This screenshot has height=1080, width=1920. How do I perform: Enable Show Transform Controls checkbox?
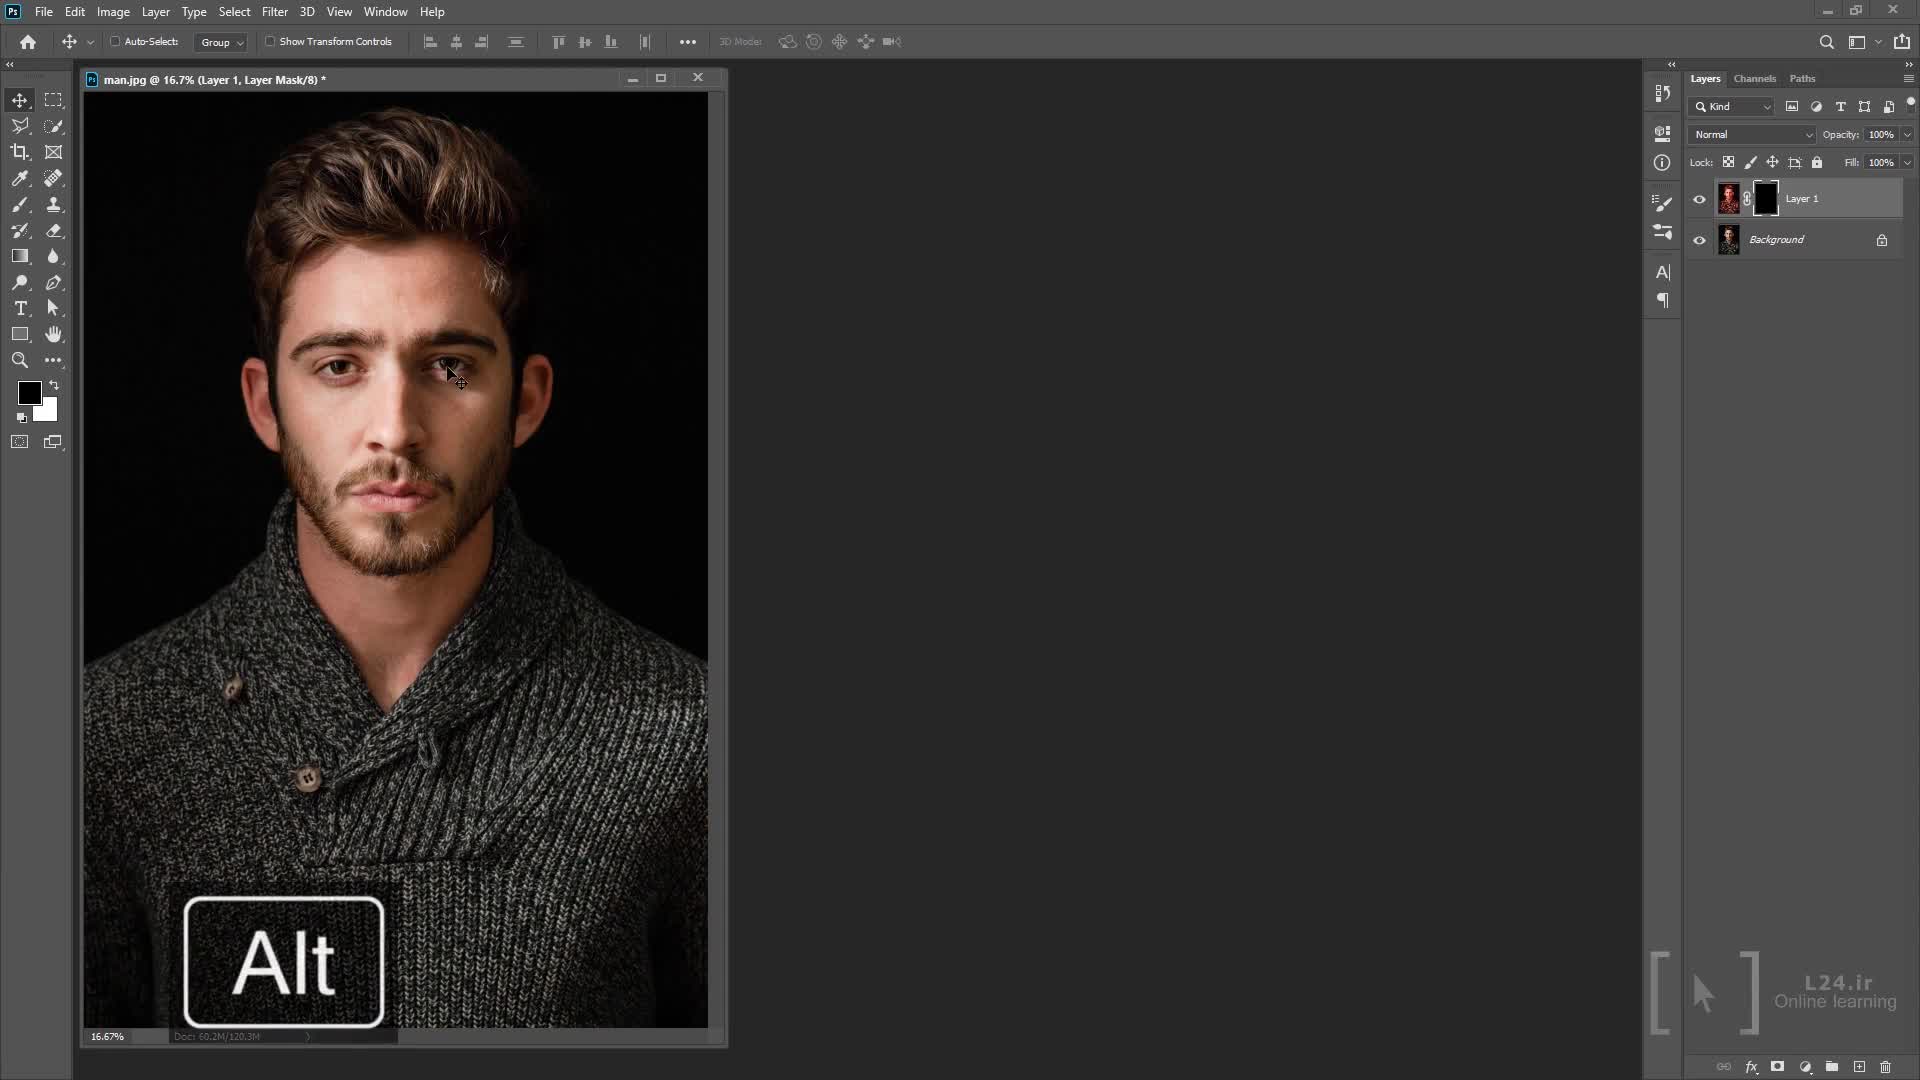point(270,42)
